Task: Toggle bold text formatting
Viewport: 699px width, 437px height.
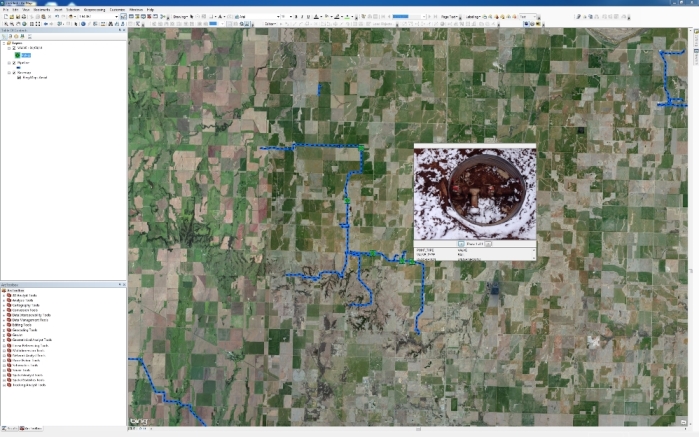Action: tap(296, 16)
